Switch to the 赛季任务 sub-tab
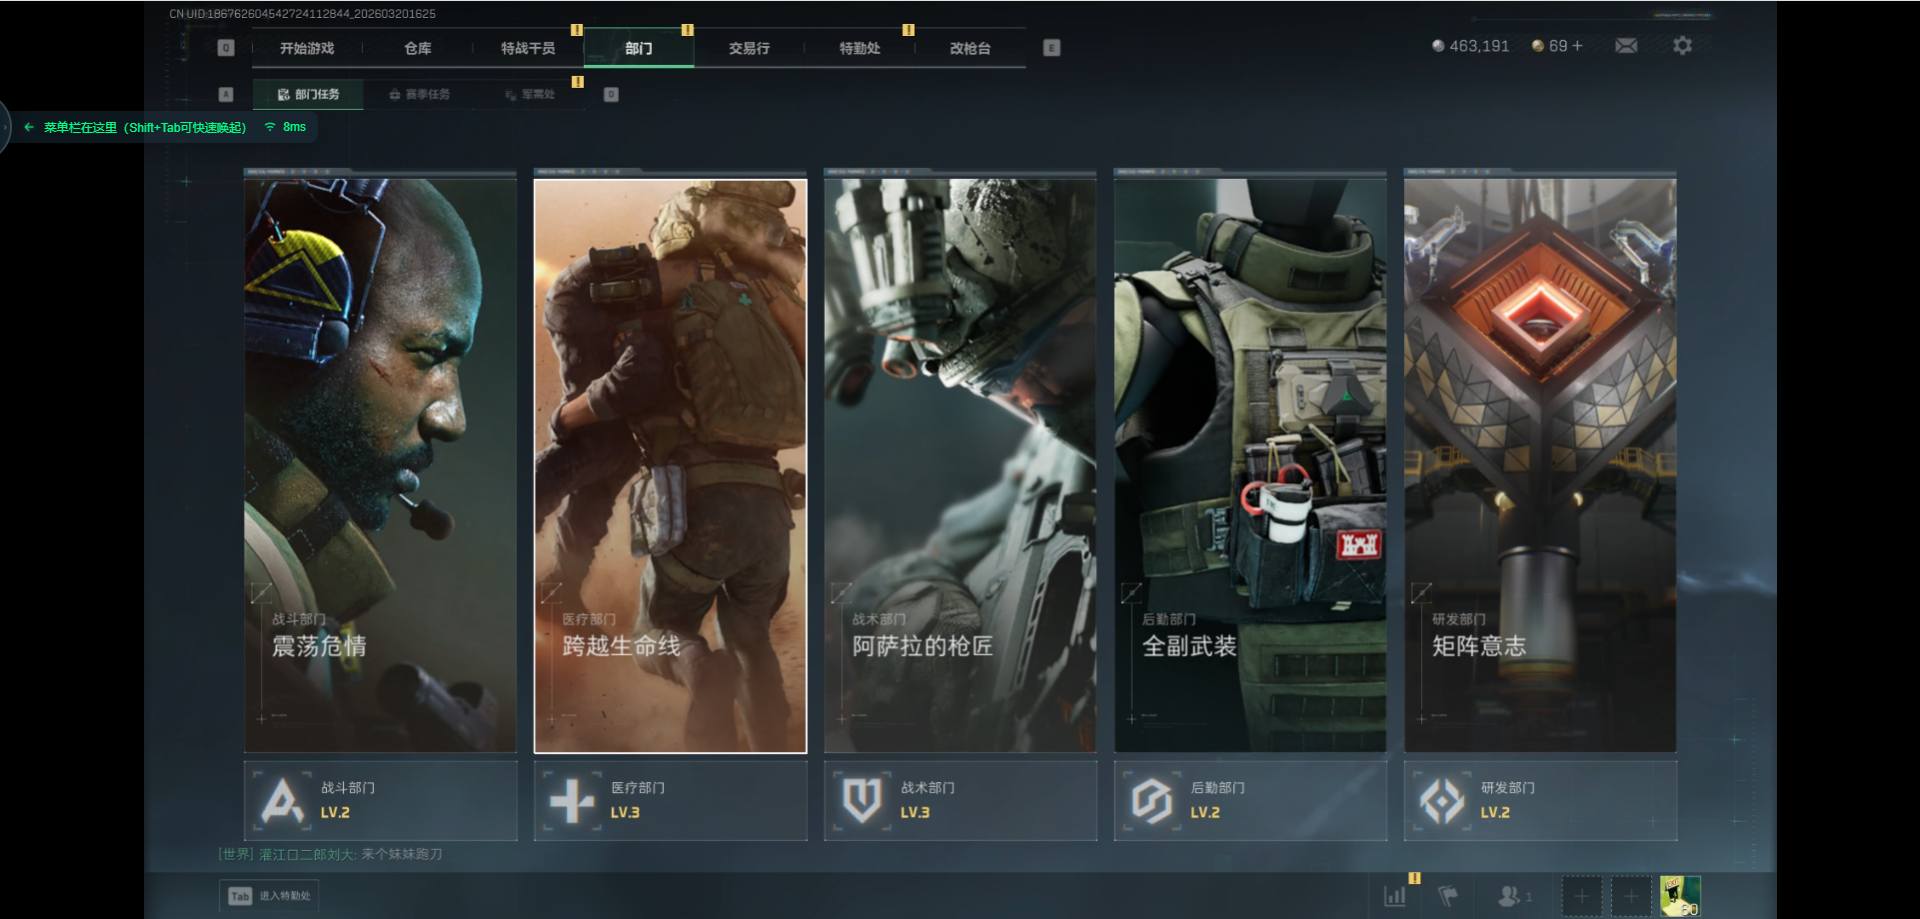 click(x=419, y=94)
